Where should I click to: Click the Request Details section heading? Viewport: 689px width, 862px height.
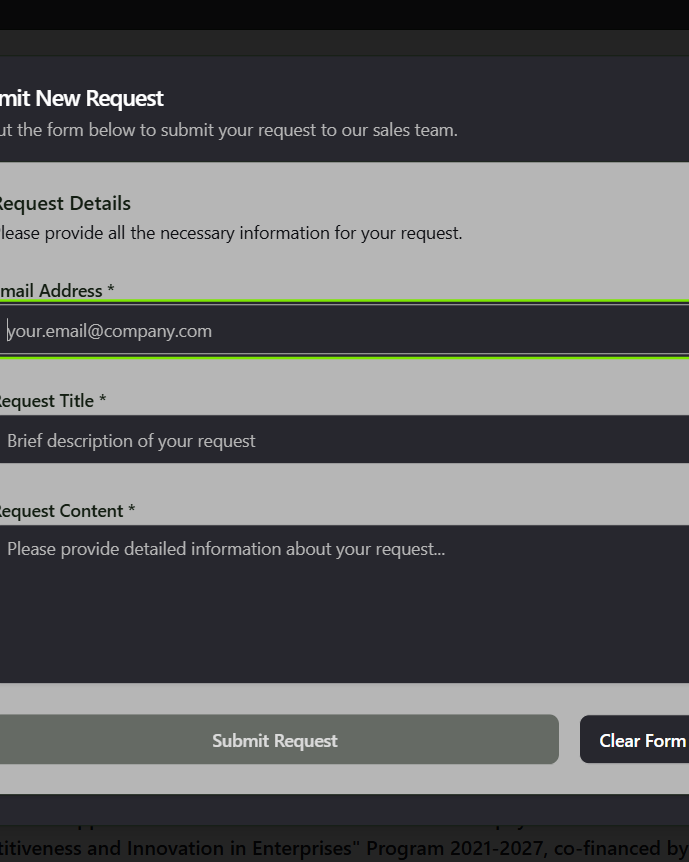point(64,204)
